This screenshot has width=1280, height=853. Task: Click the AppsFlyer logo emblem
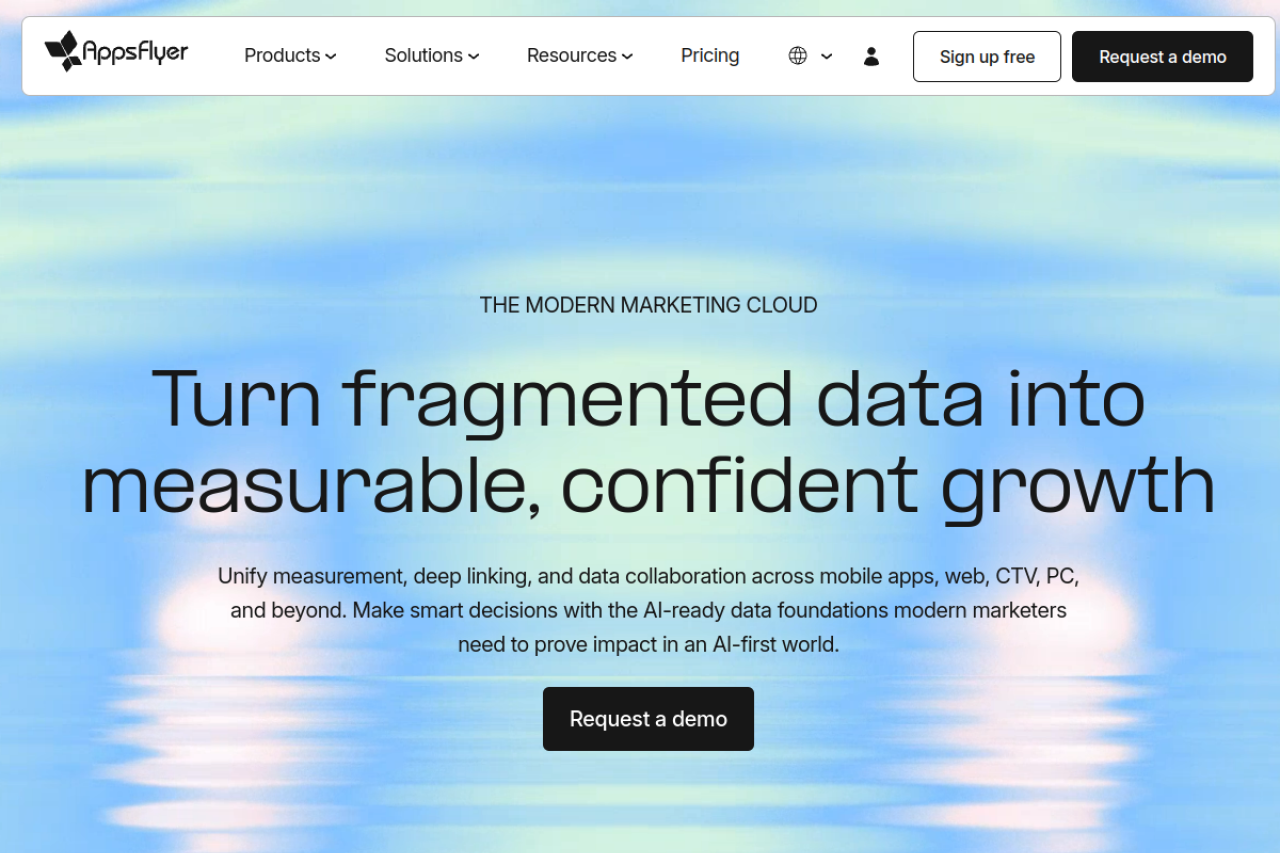pos(63,51)
